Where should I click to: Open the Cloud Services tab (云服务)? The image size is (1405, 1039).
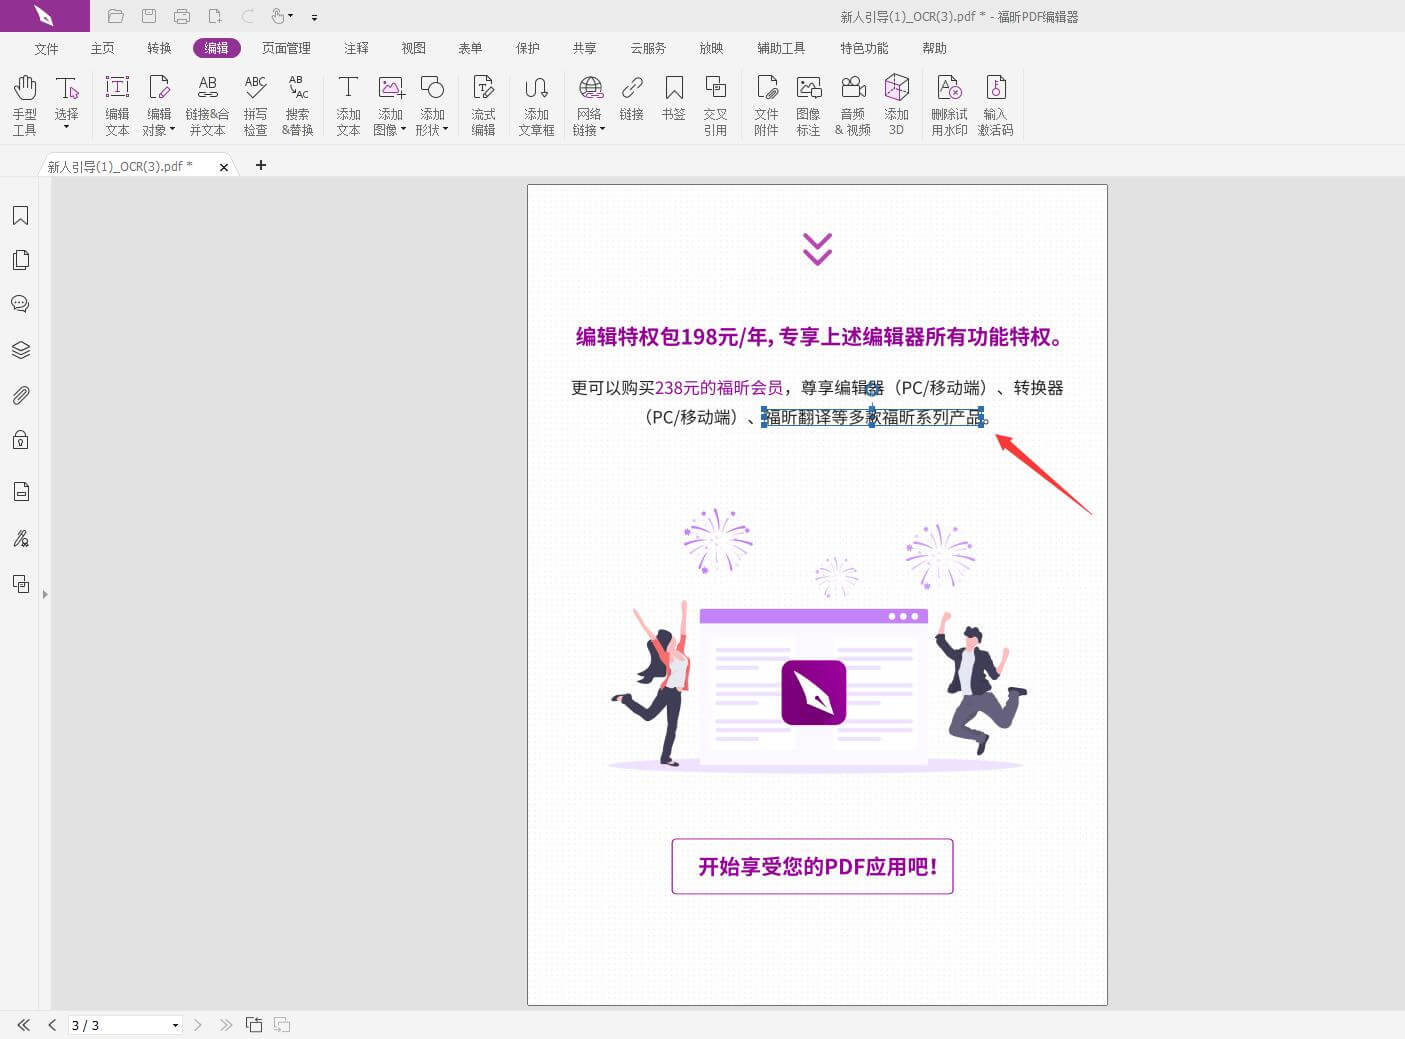coord(648,48)
